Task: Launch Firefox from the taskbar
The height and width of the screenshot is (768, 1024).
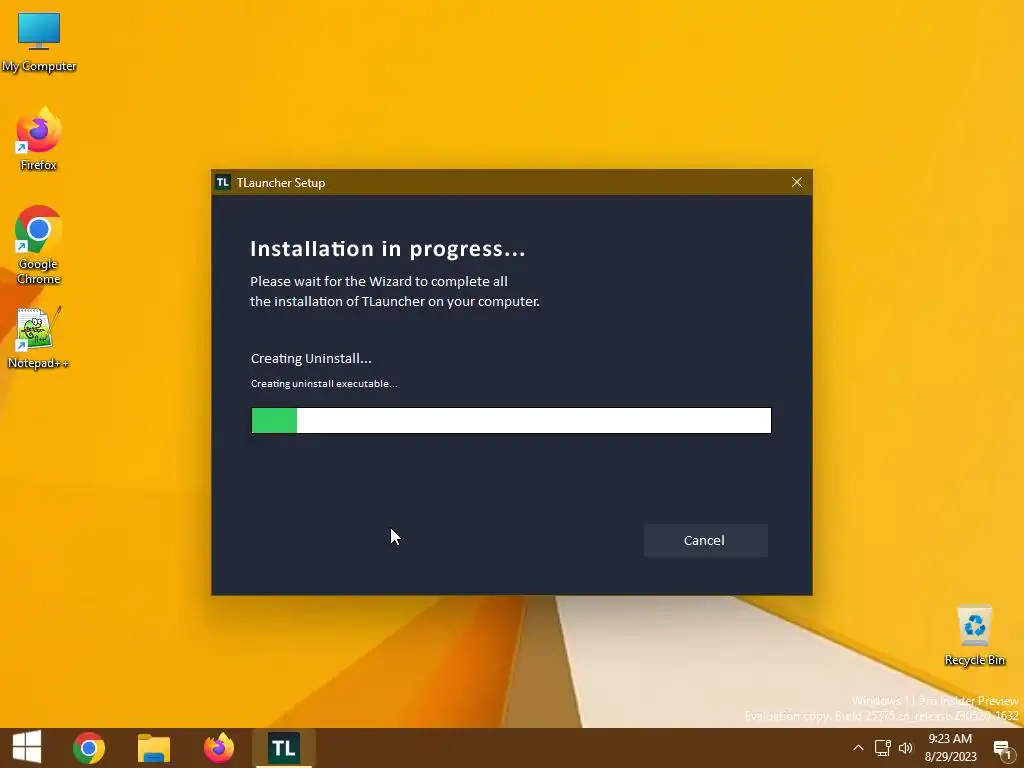Action: point(219,748)
